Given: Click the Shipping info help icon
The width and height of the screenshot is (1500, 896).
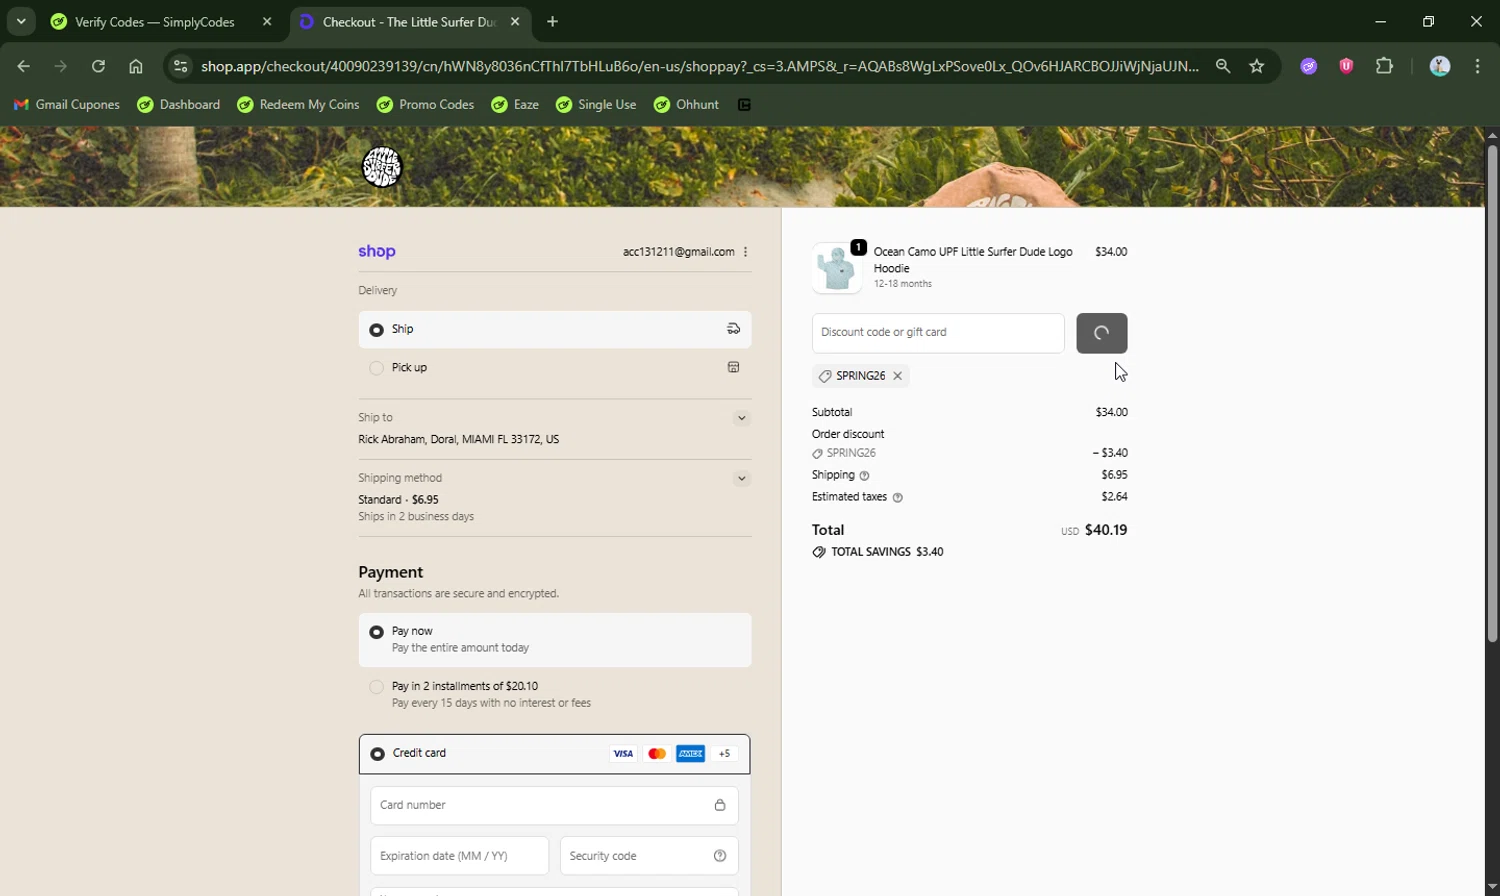Looking at the screenshot, I should click(865, 476).
